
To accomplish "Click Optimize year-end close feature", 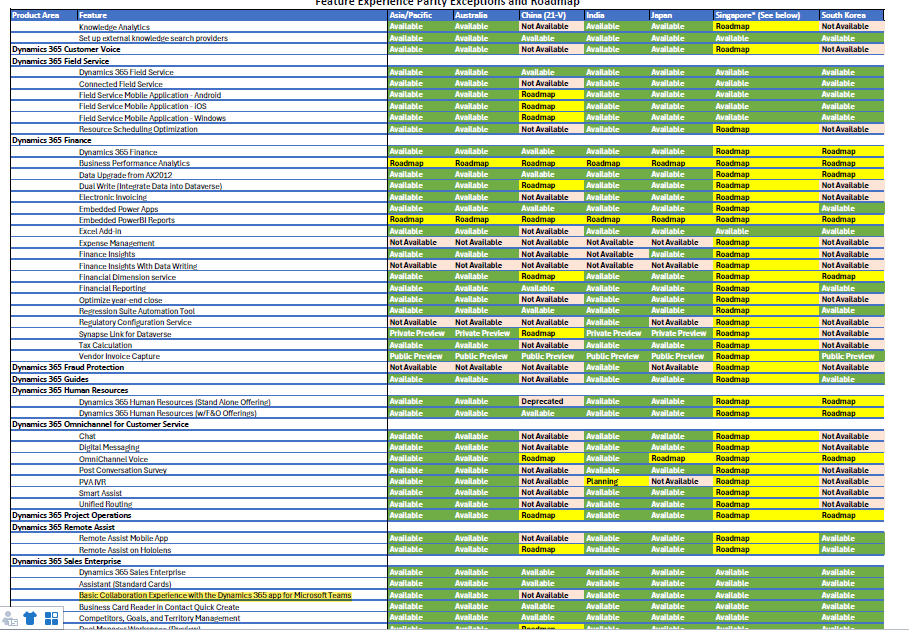I will [x=121, y=300].
